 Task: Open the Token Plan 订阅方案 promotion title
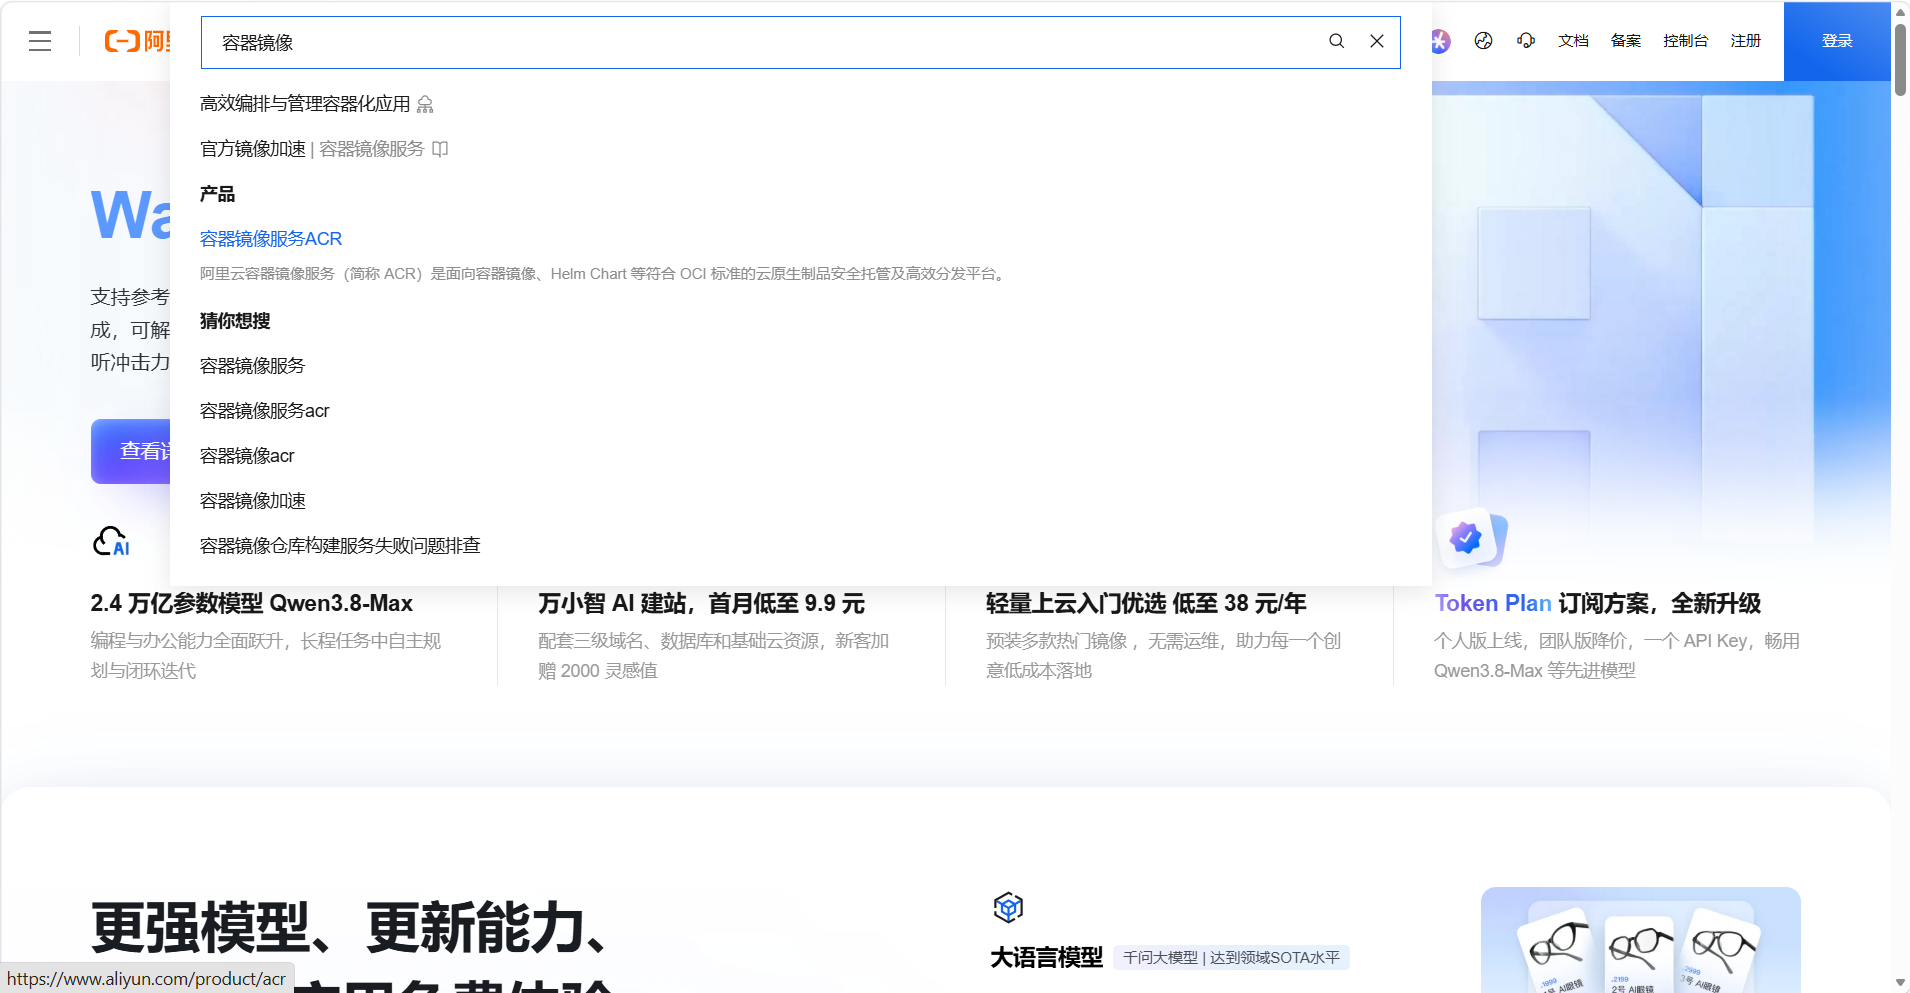click(x=1597, y=603)
